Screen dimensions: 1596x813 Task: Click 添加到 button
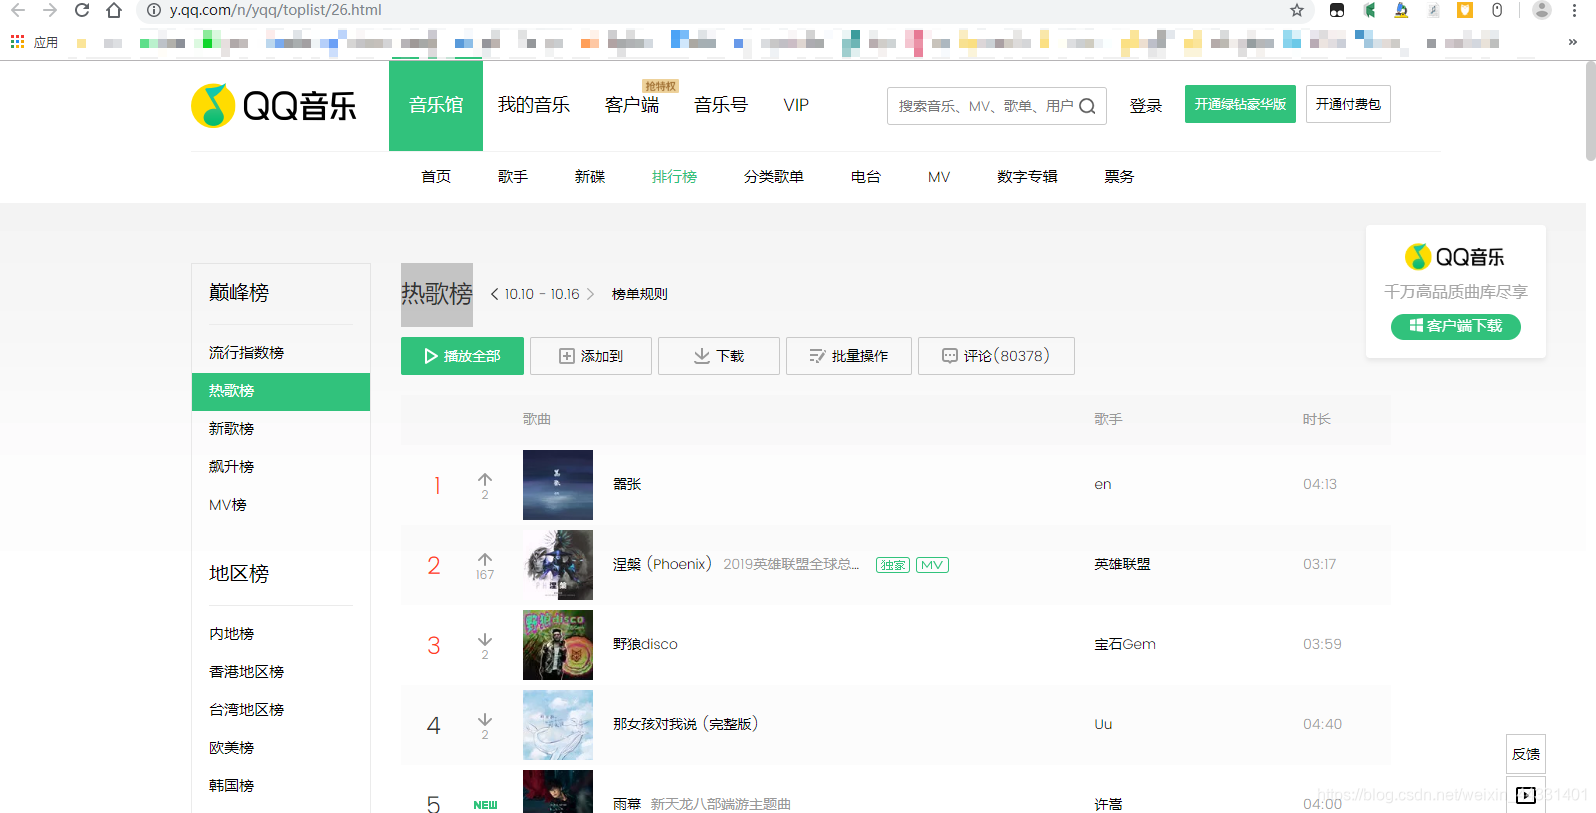click(591, 356)
